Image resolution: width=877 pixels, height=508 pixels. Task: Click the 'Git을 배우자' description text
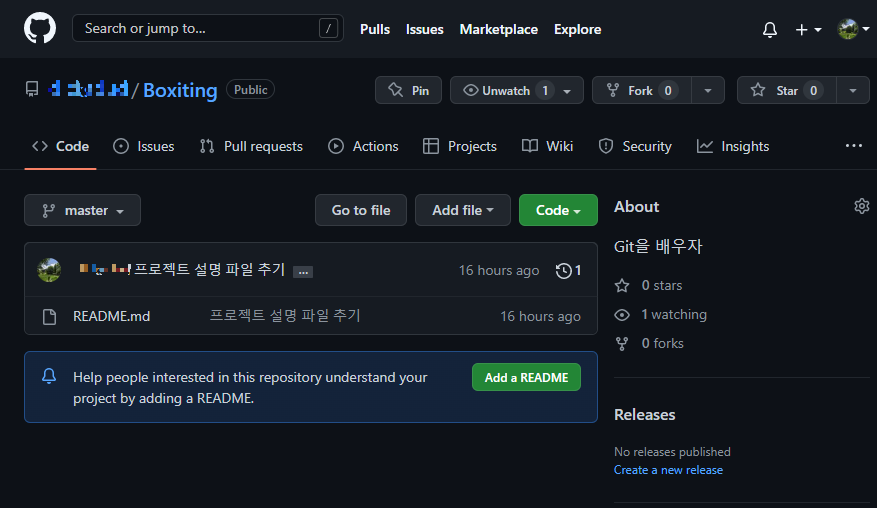coord(658,246)
